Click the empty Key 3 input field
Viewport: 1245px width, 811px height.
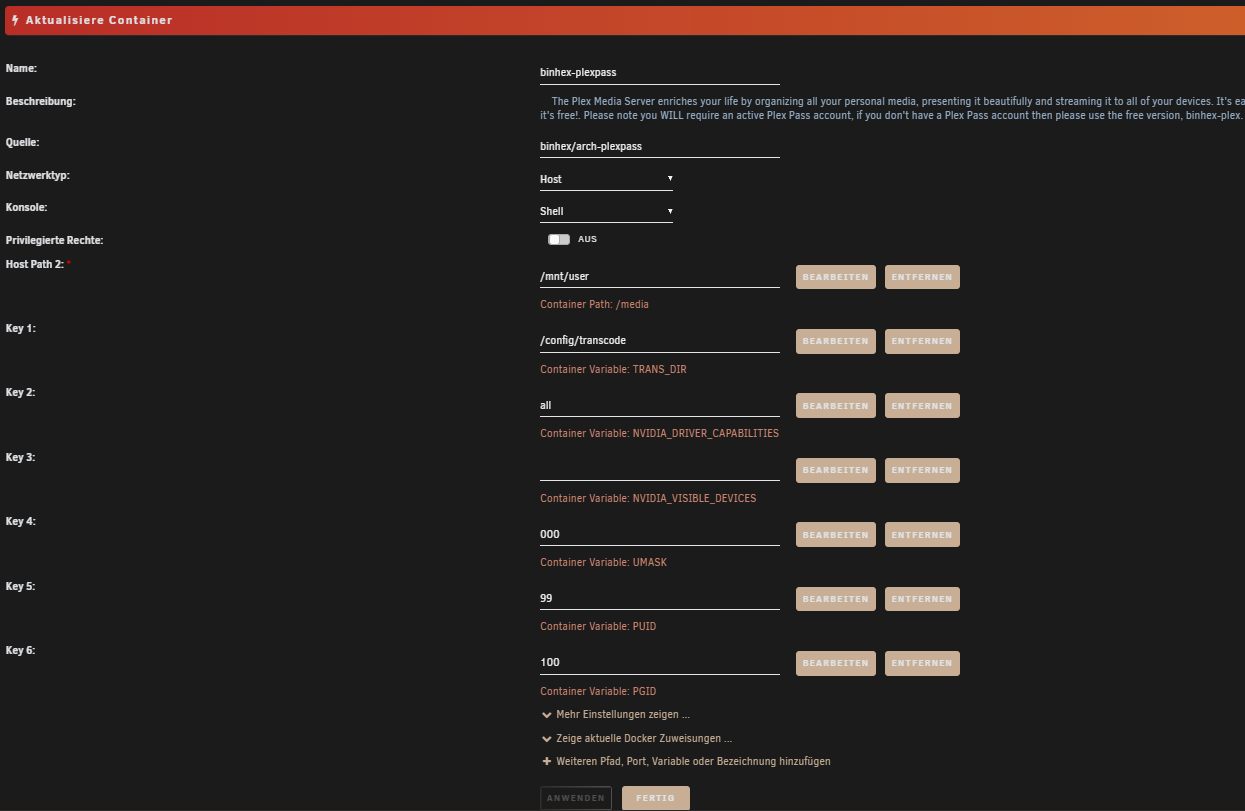(660, 469)
